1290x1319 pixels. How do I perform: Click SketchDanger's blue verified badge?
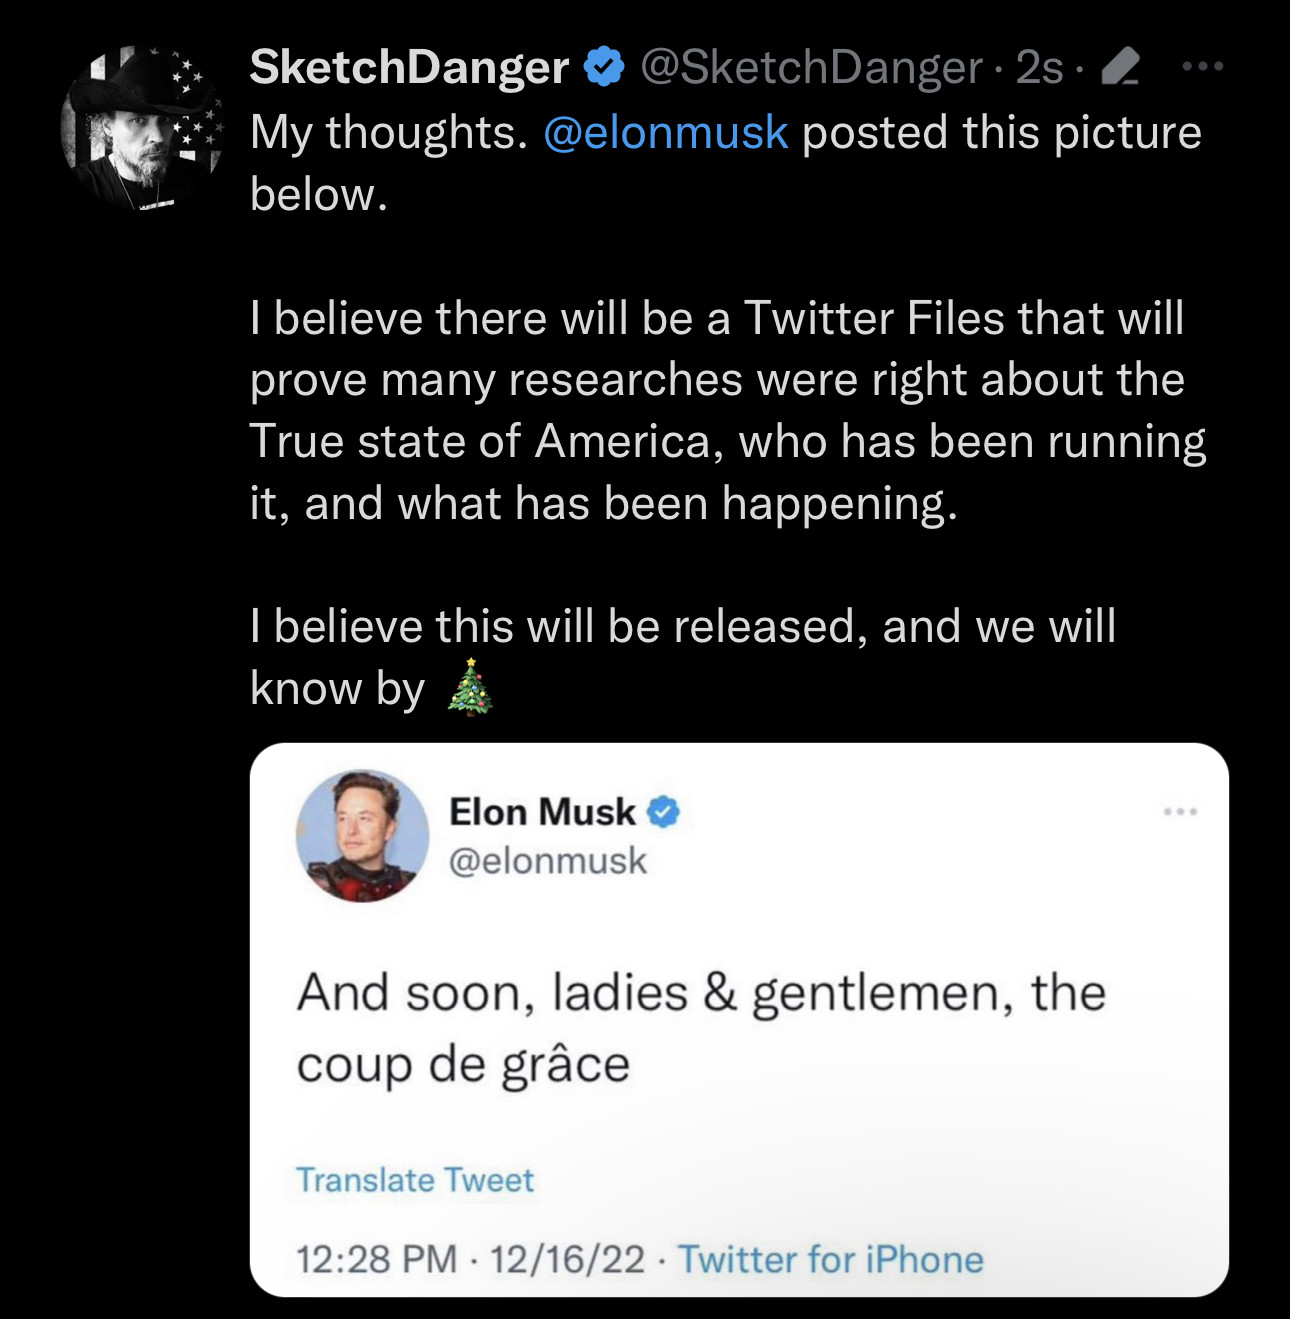tap(604, 67)
